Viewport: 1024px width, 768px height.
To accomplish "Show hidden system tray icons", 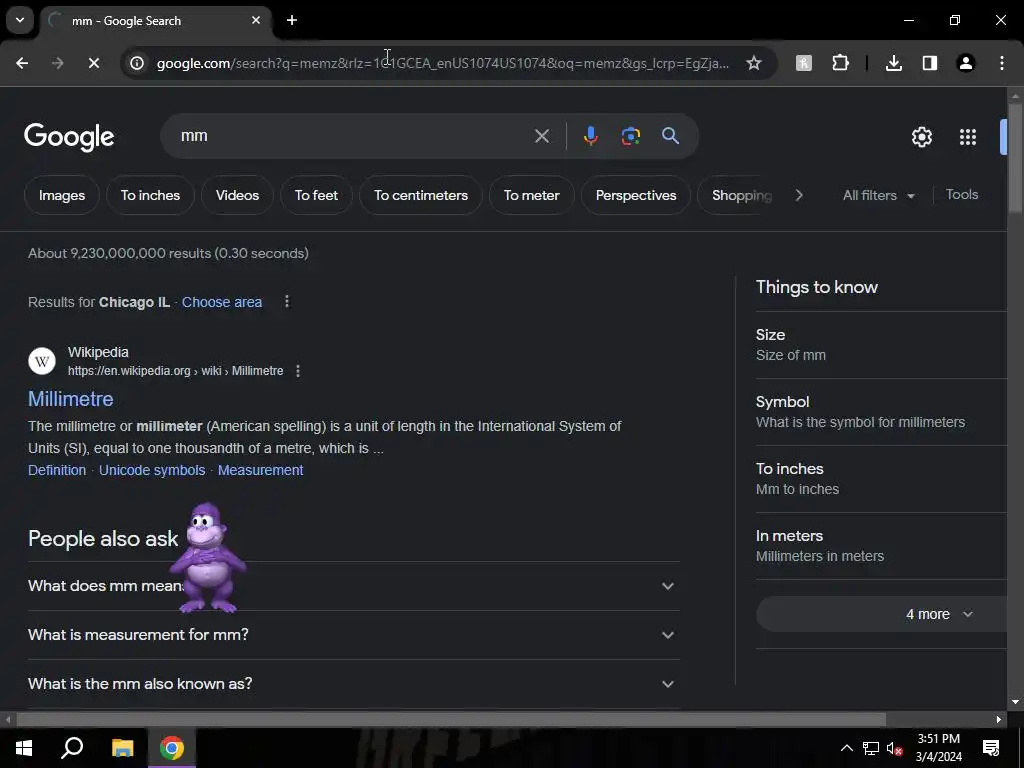I will coord(846,748).
